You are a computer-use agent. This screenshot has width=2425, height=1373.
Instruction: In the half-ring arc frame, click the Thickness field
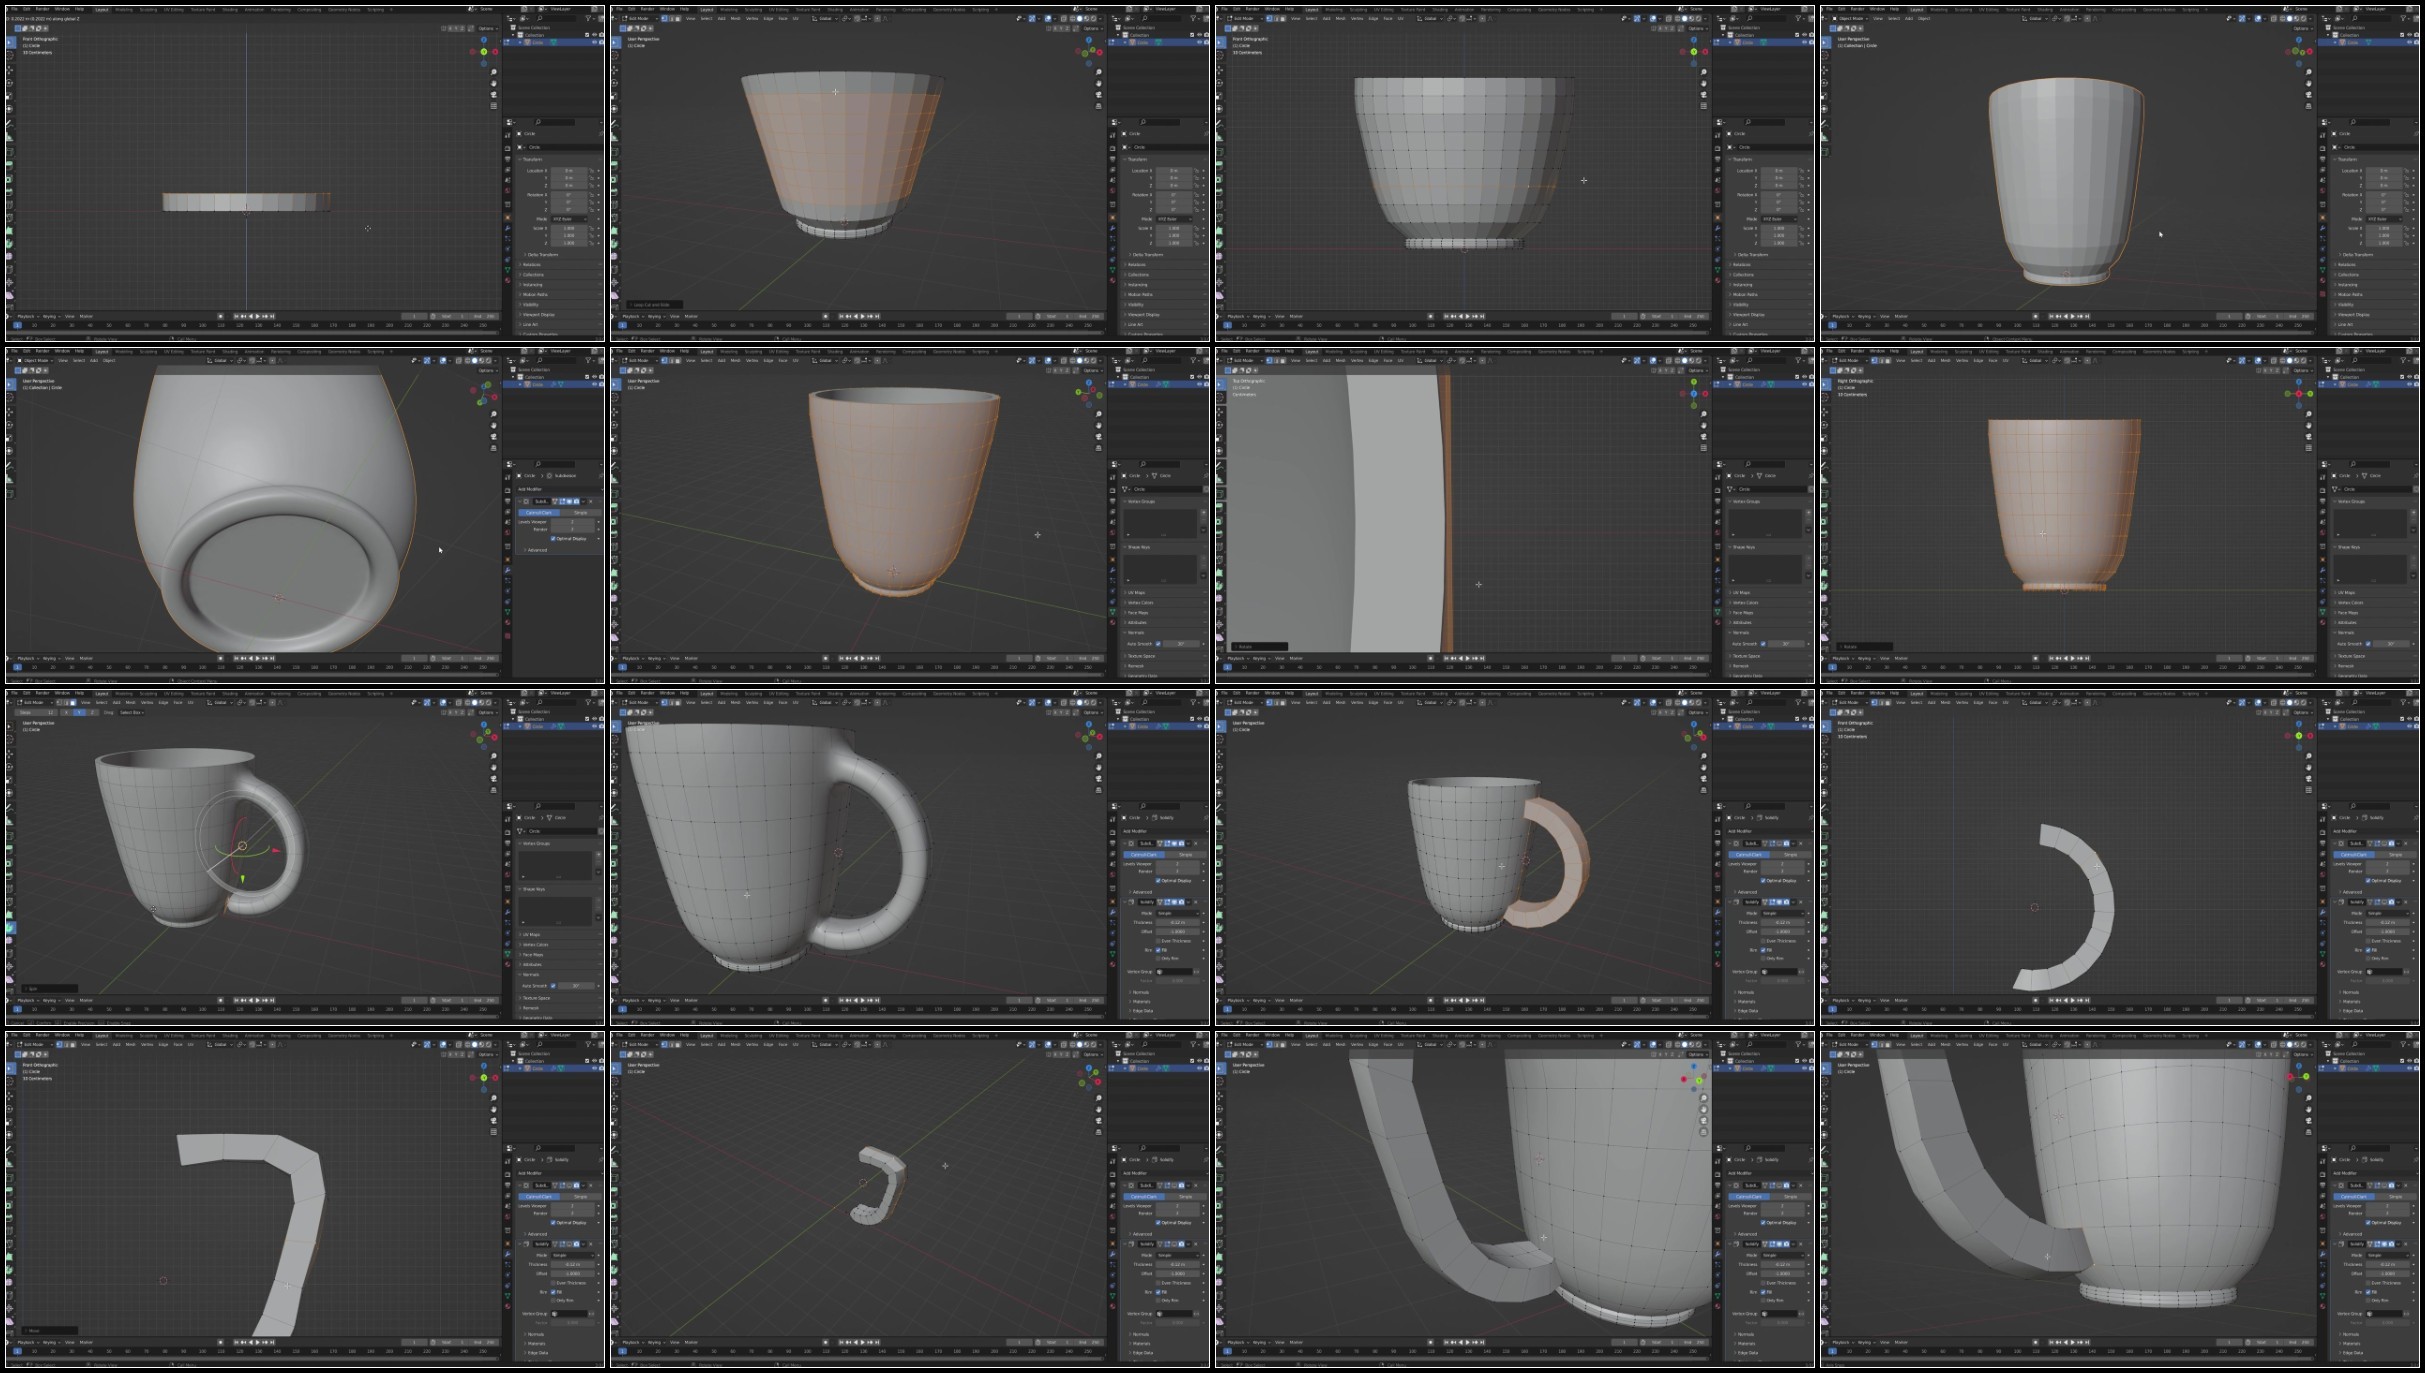coord(2388,922)
